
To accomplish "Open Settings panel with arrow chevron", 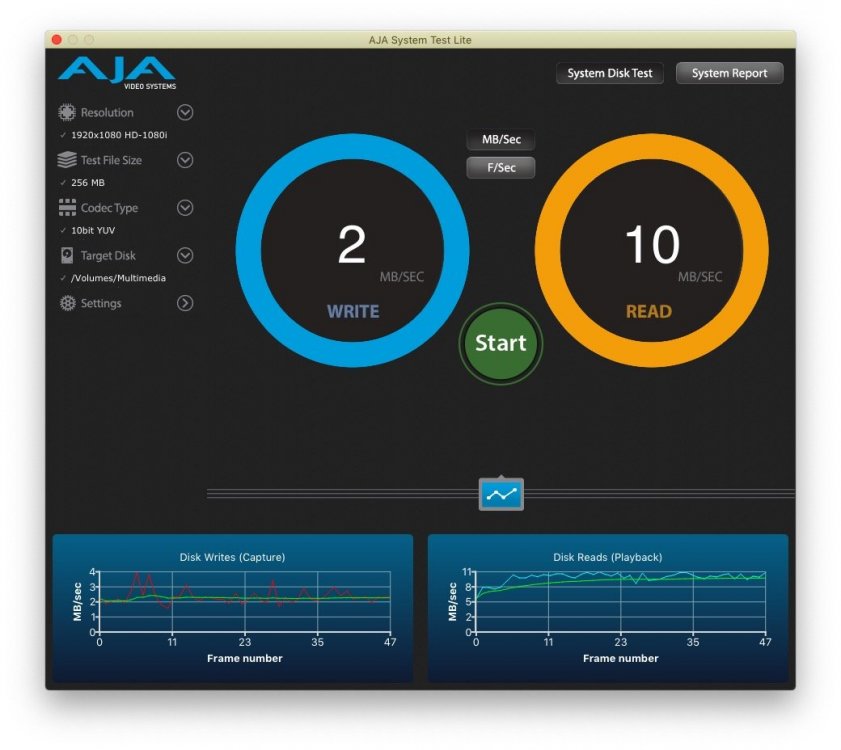I will pos(185,303).
